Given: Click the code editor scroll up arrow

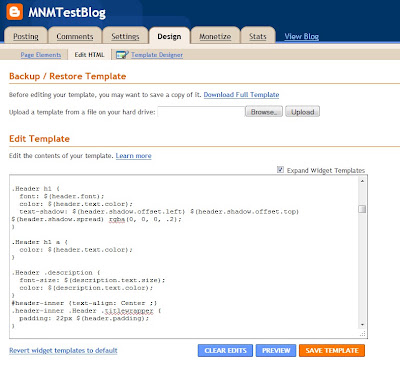Looking at the screenshot, I should pos(362,181).
